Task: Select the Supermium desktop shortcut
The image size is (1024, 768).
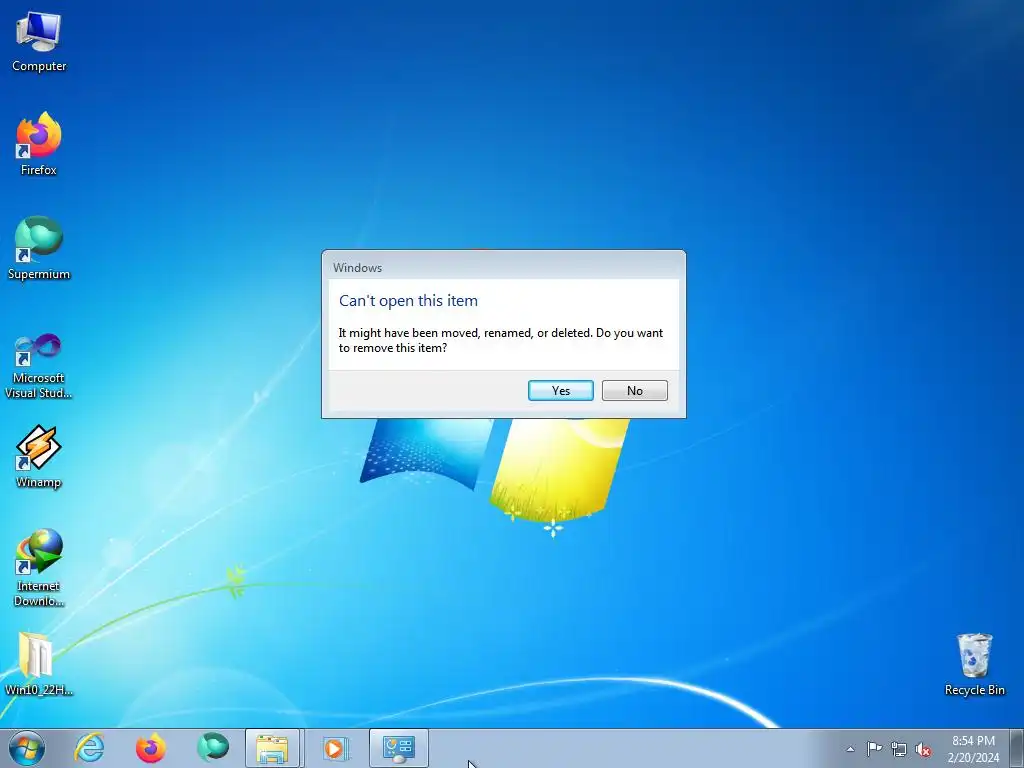Action: click(x=39, y=248)
